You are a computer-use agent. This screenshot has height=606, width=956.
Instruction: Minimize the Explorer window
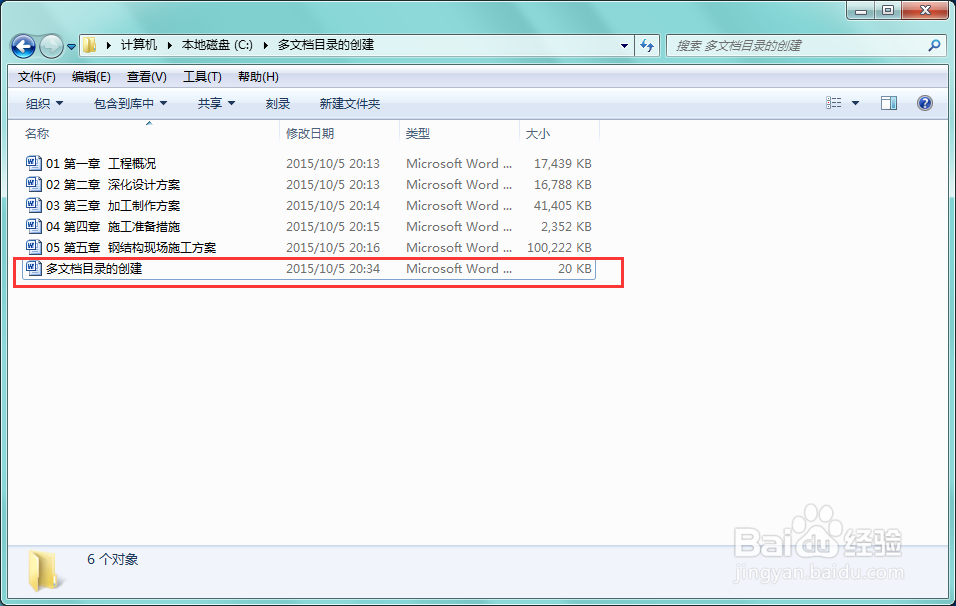click(861, 11)
